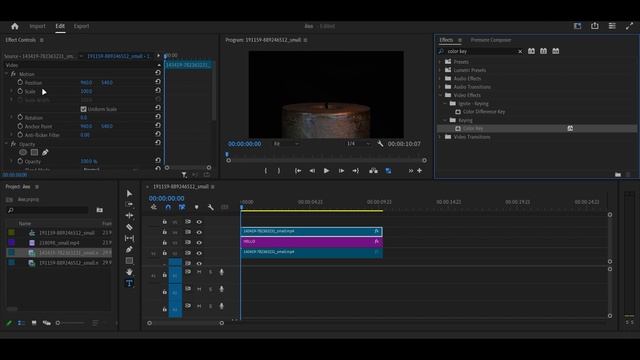Open the Filter Properties funnel in Effect Controls
The width and height of the screenshot is (640, 360).
click(x=184, y=175)
